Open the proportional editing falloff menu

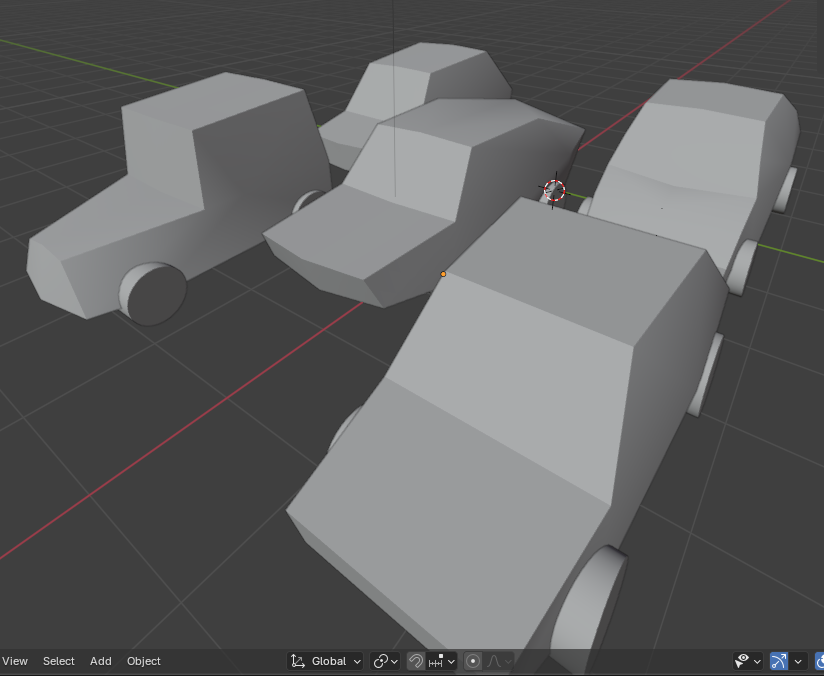(x=499, y=661)
